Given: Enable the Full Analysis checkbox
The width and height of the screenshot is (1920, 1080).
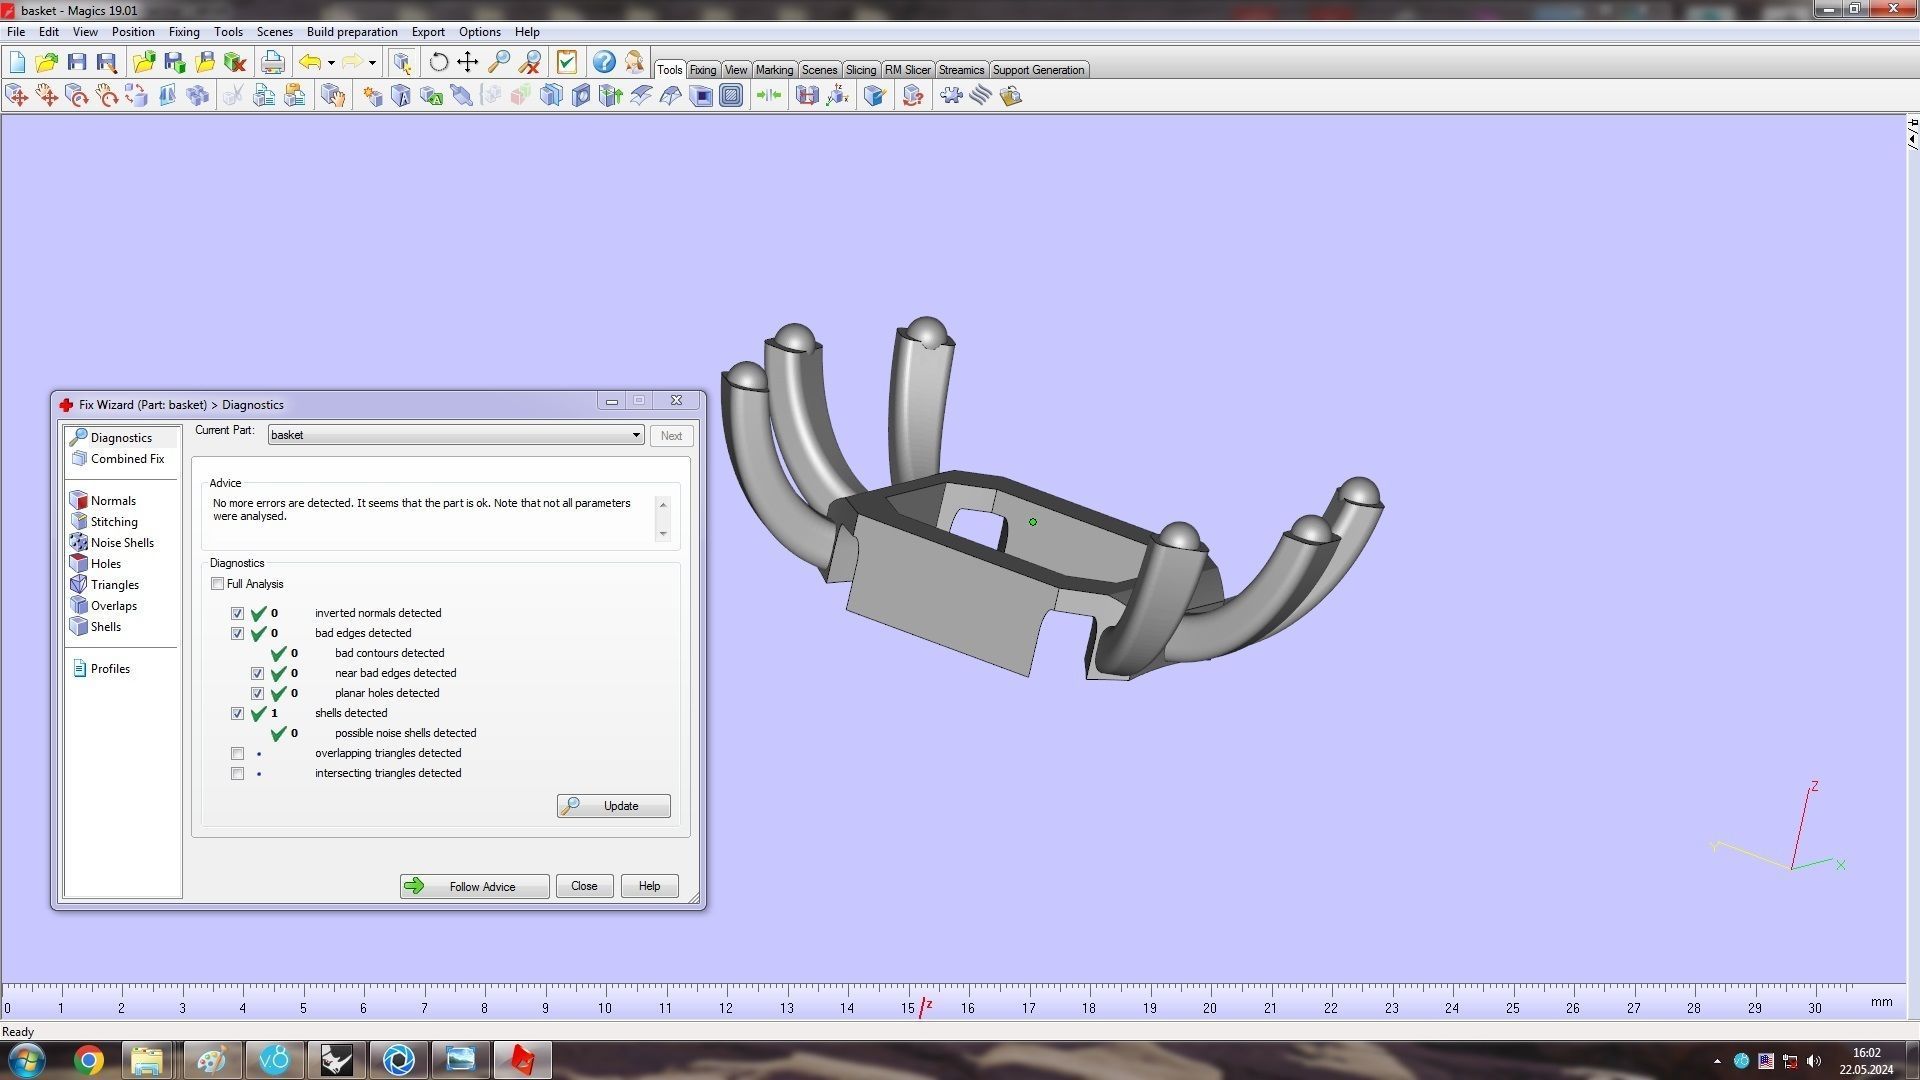Looking at the screenshot, I should click(x=217, y=584).
